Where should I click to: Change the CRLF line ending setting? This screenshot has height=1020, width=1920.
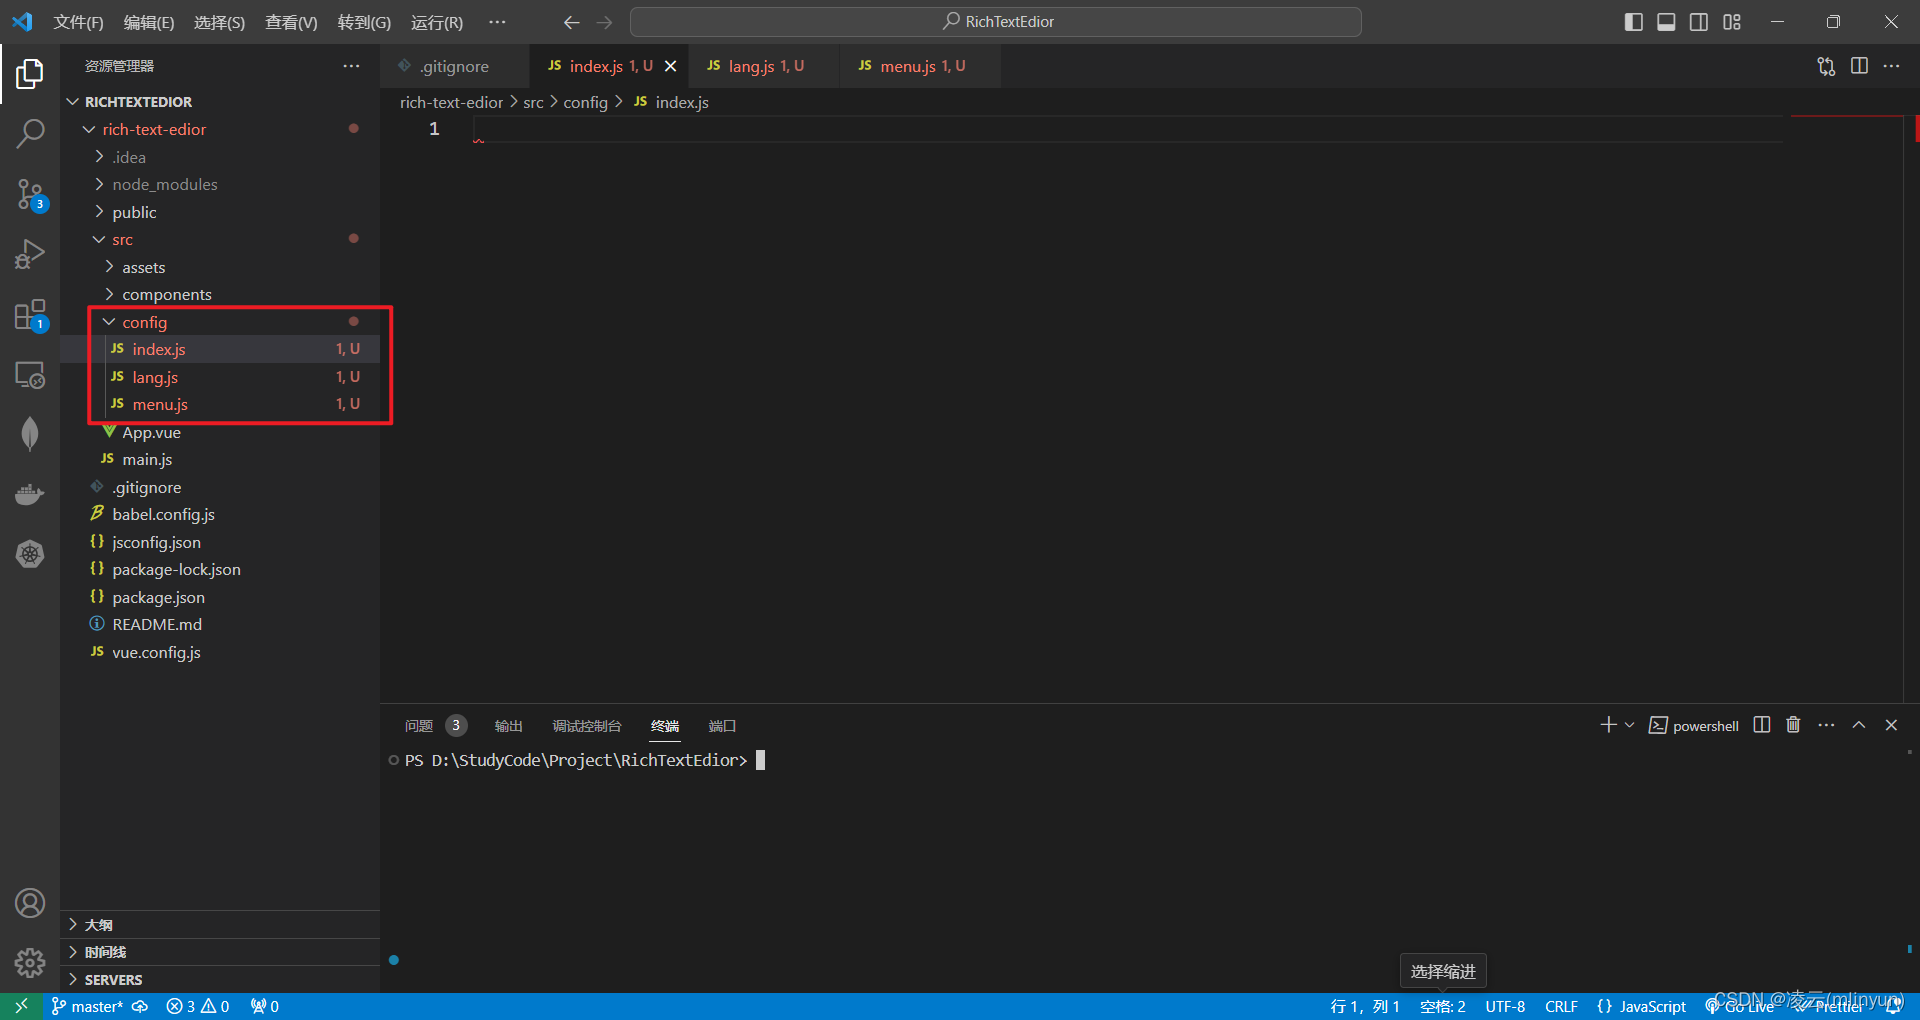point(1561,1006)
